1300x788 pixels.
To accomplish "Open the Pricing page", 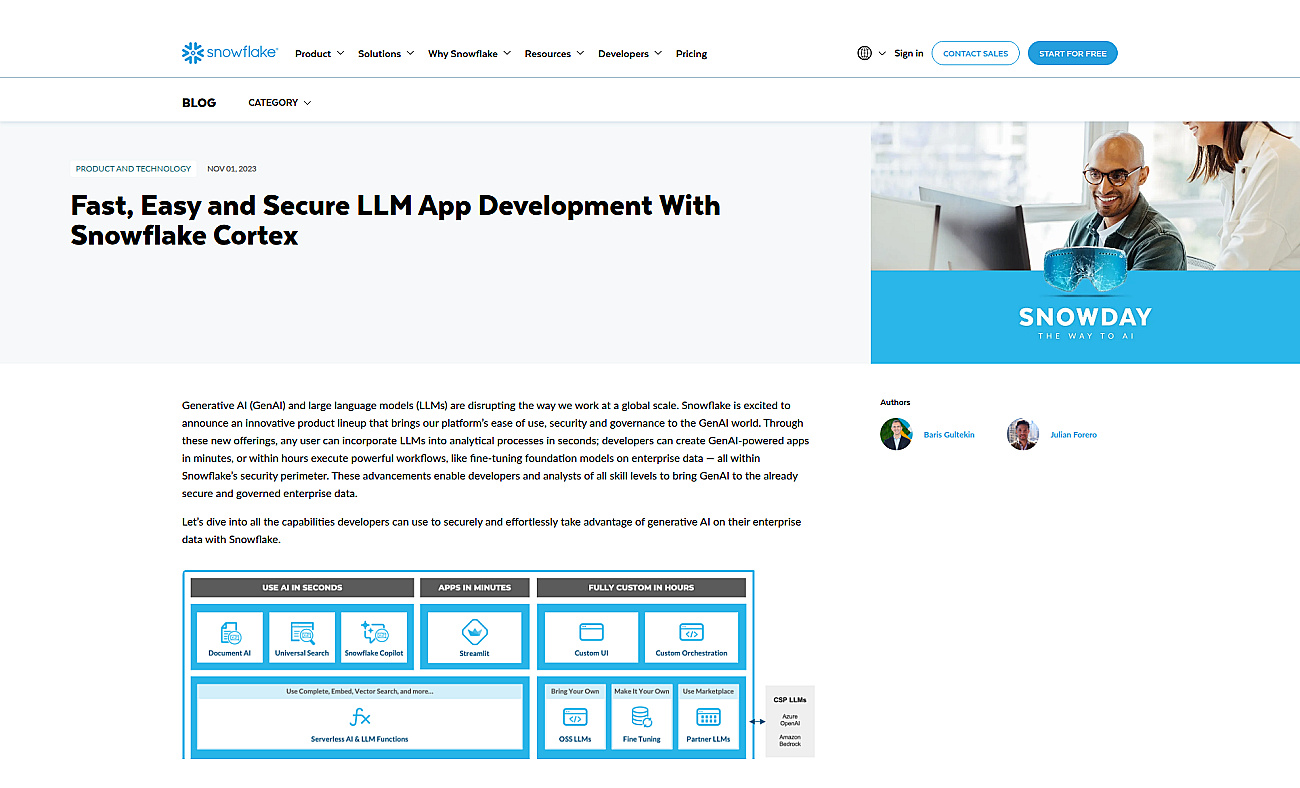I will (691, 54).
